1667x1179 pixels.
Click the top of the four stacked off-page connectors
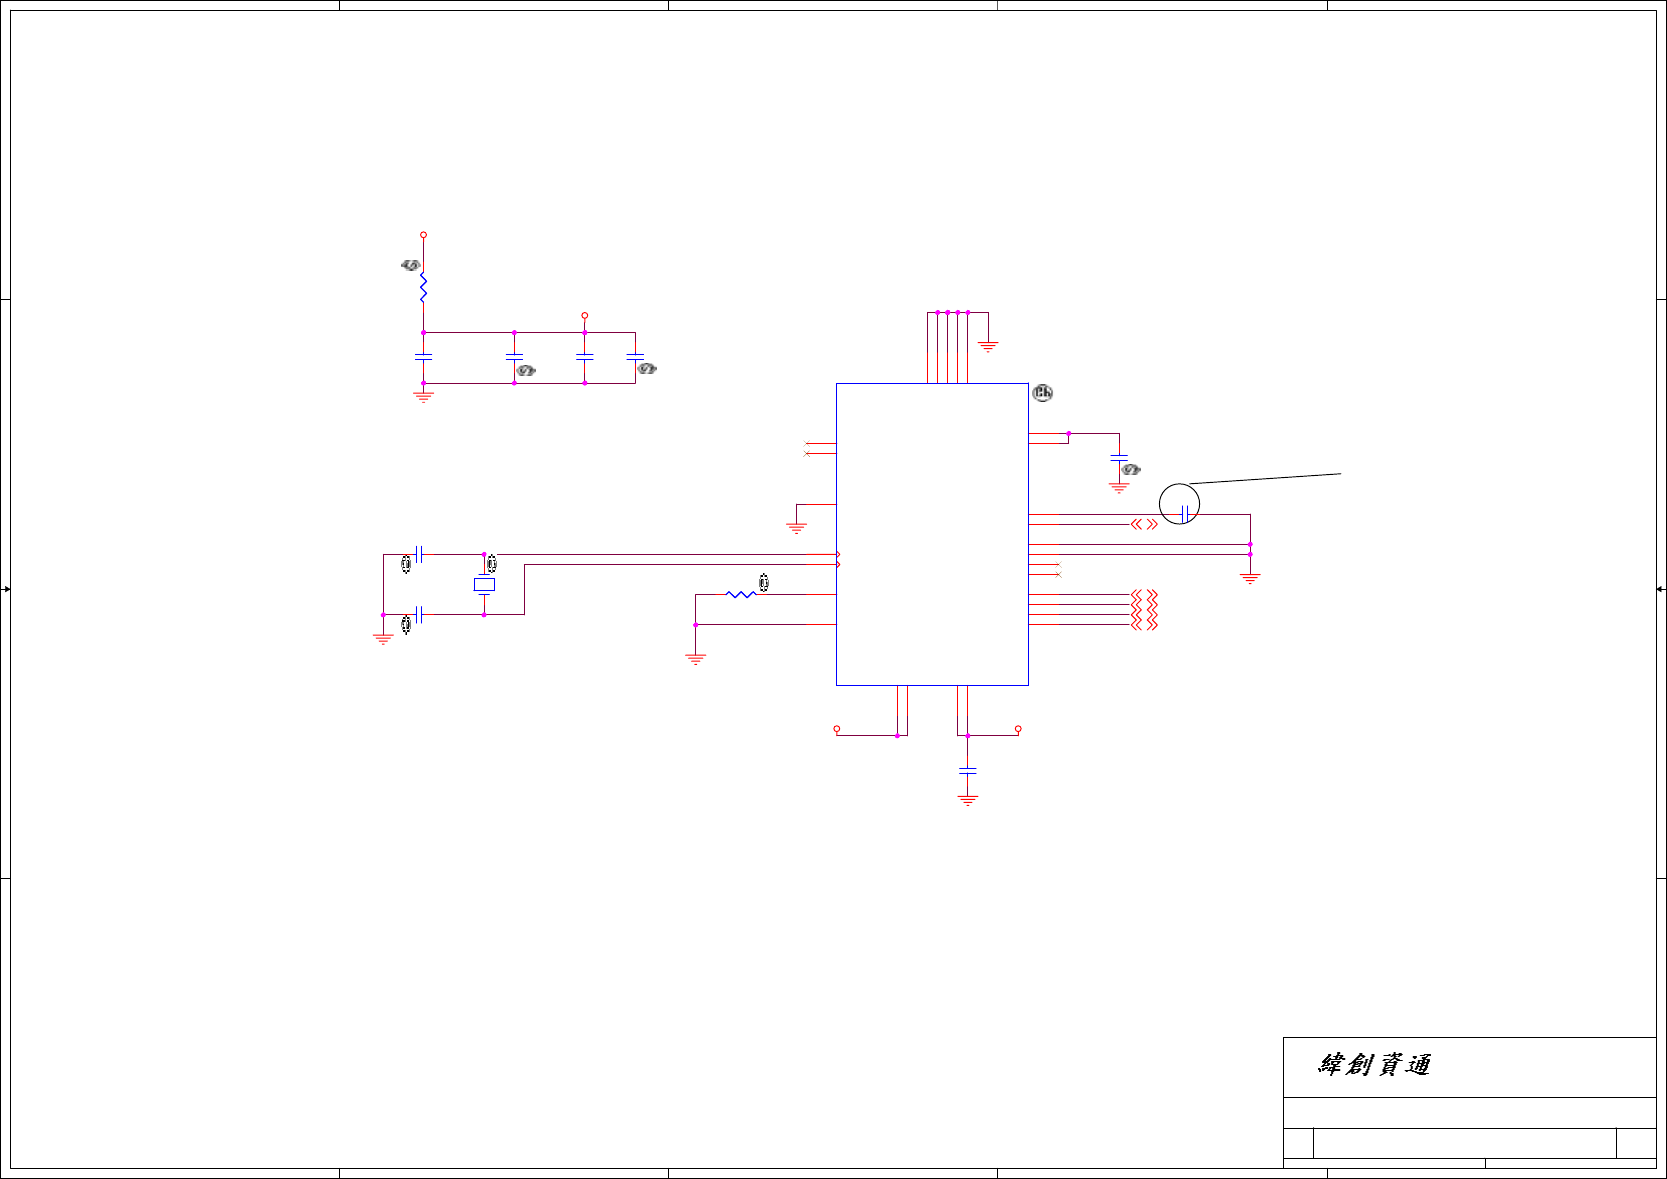[x=1144, y=595]
